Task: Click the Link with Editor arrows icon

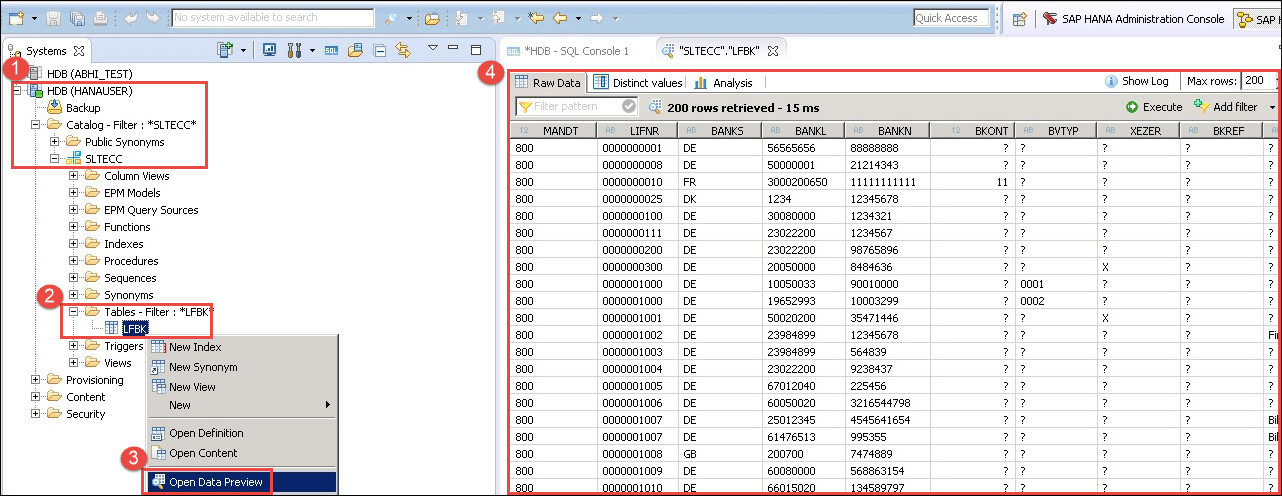Action: [x=403, y=50]
